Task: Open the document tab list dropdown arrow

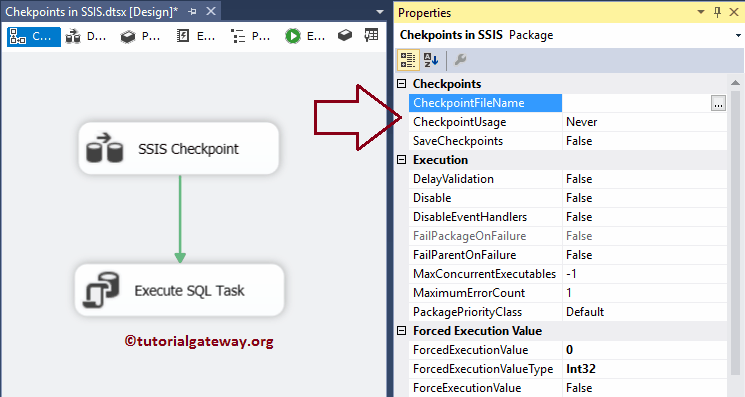Action: point(380,12)
